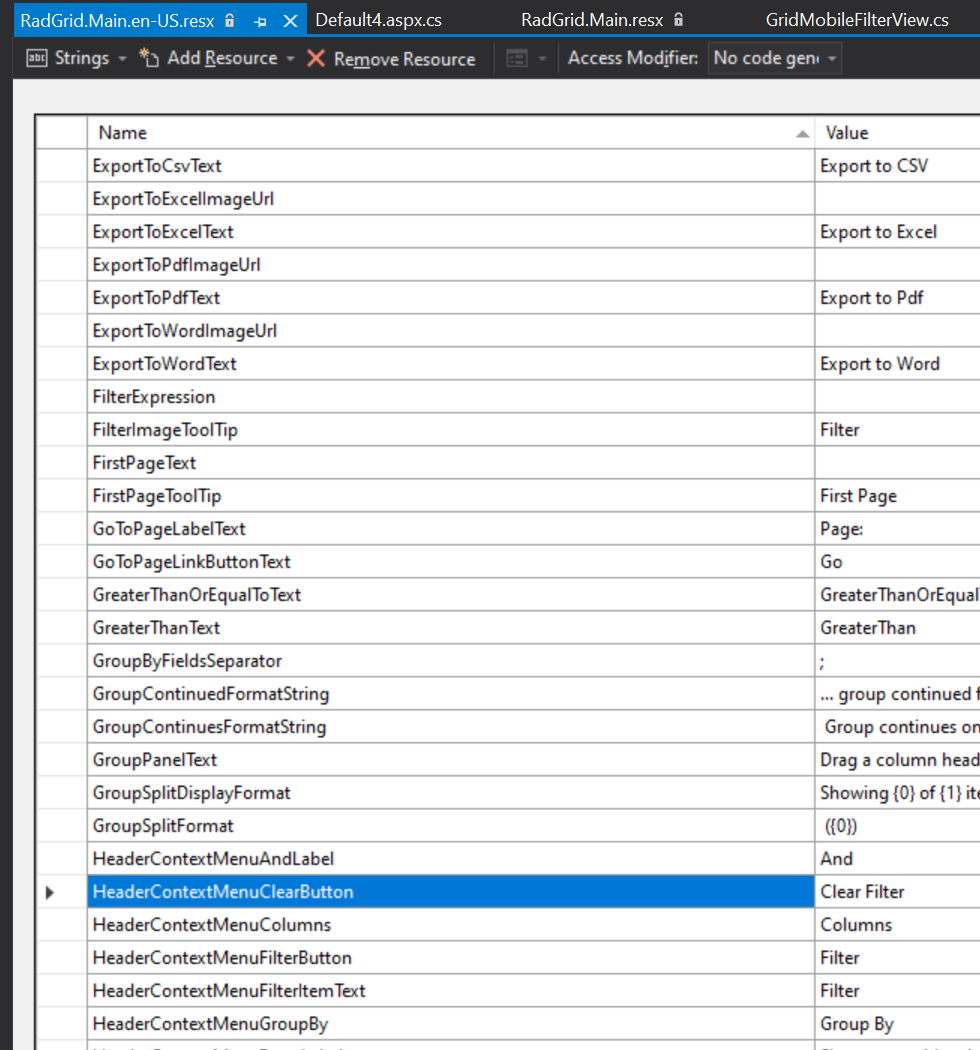Click the row indicator arrow for HeaderContextMenuClearButton
The image size is (980, 1050).
pyautogui.click(x=50, y=892)
